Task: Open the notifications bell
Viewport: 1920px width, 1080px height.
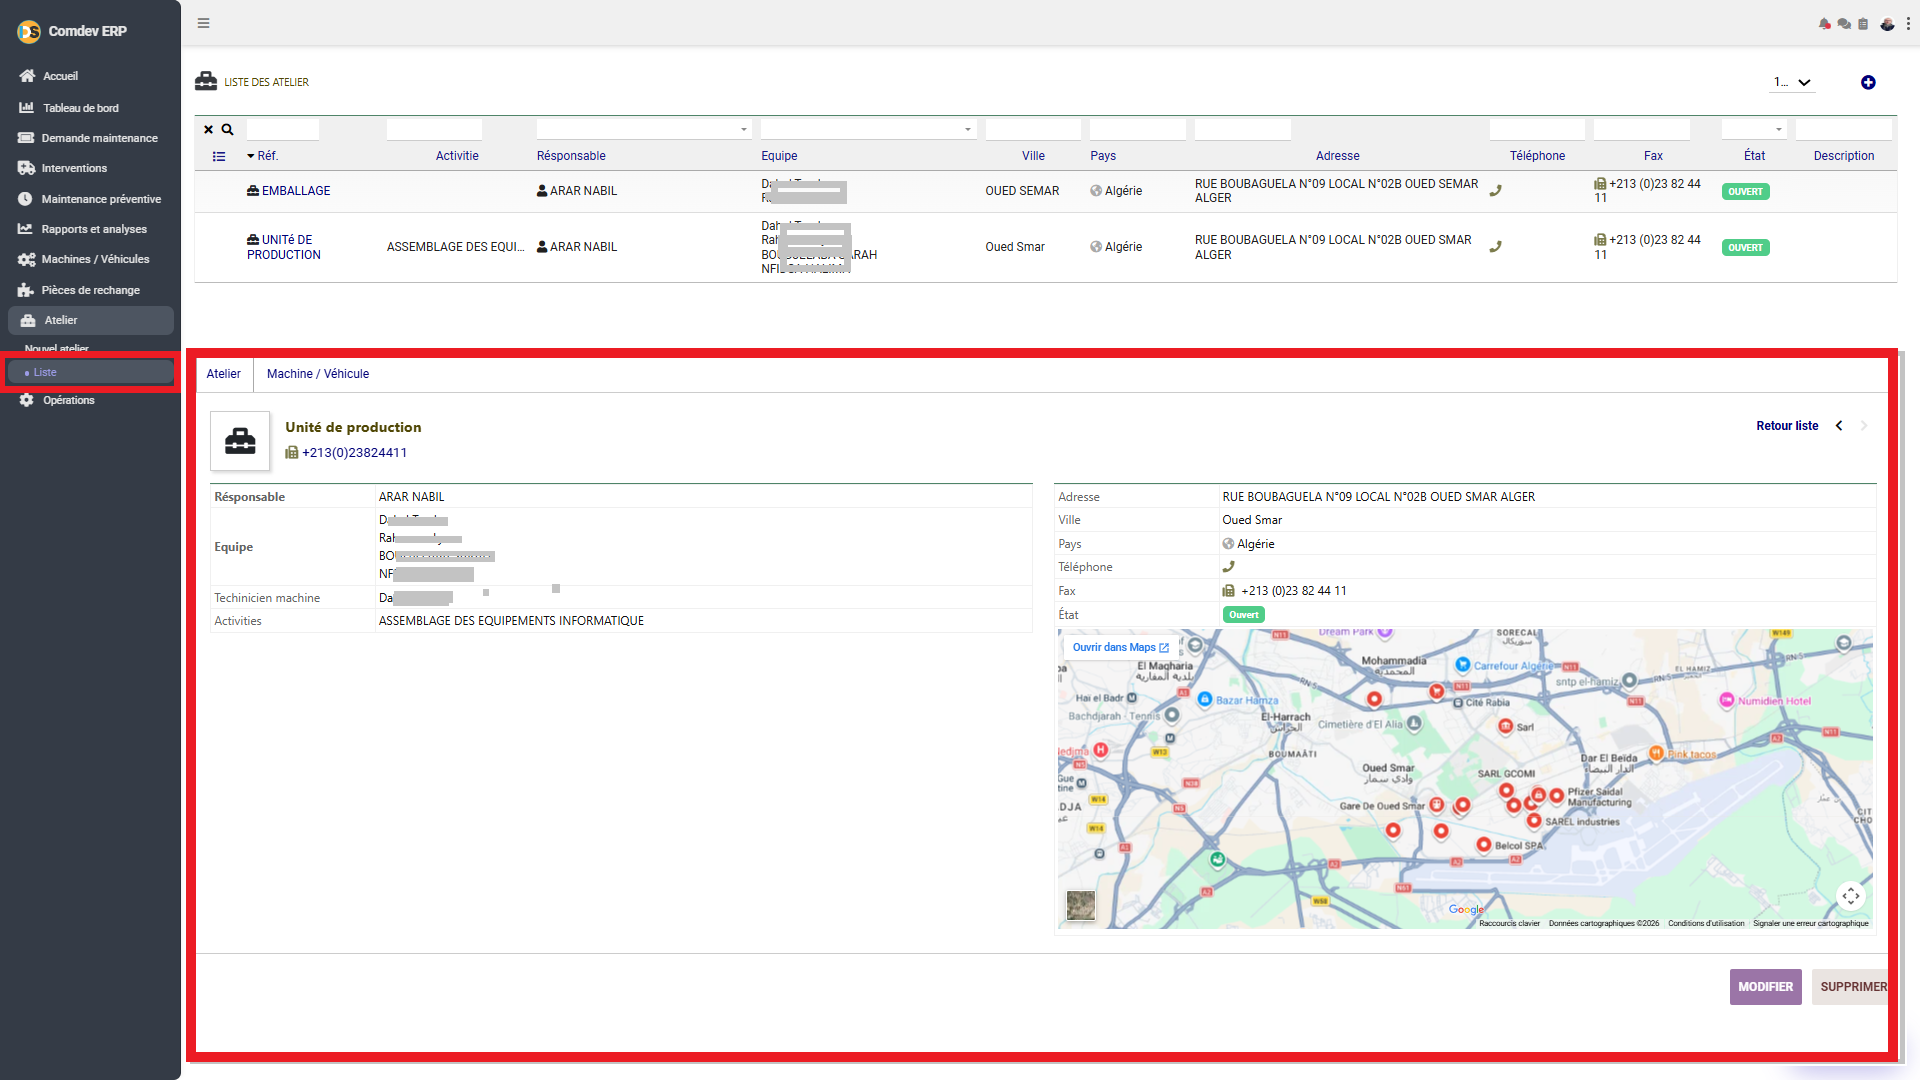Action: tap(1825, 24)
